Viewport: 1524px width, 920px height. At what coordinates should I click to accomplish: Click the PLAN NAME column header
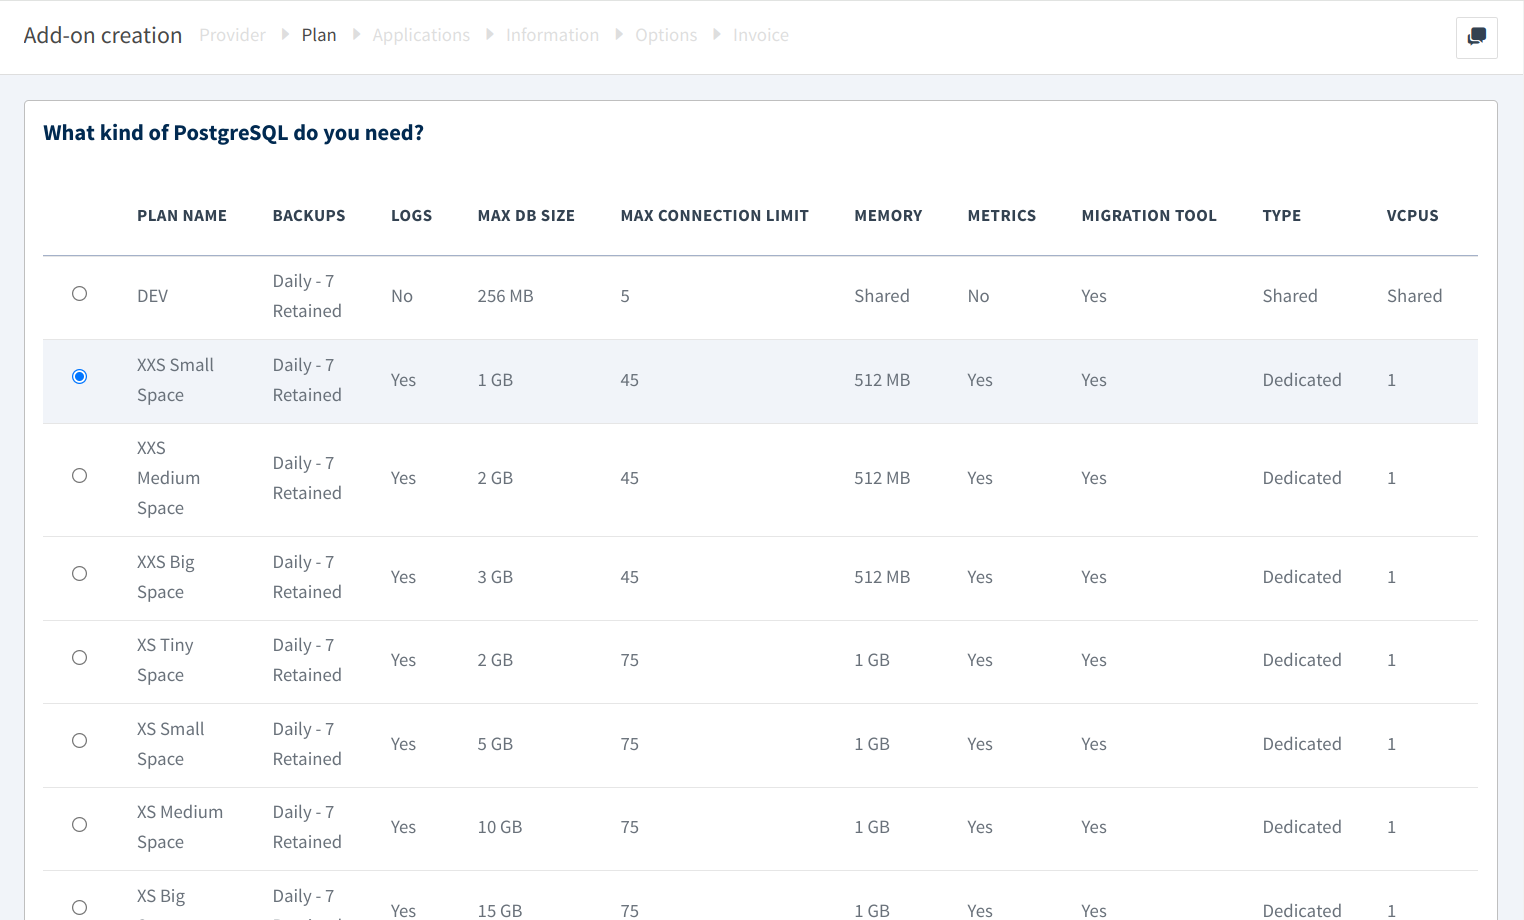point(182,216)
